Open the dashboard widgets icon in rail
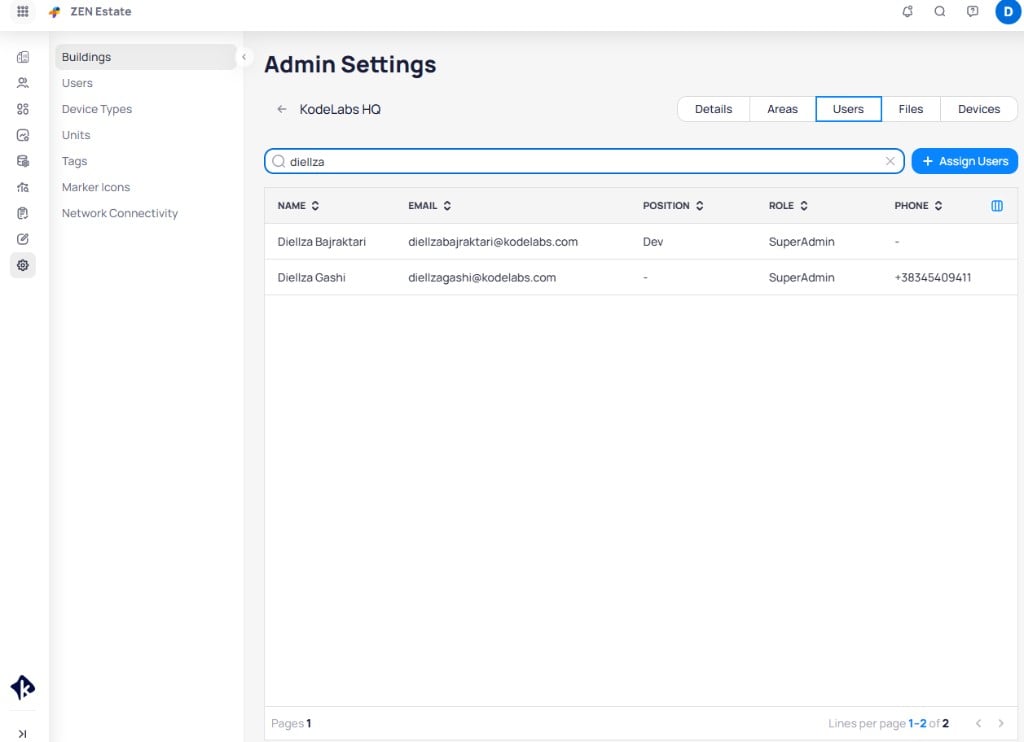 pyautogui.click(x=23, y=109)
